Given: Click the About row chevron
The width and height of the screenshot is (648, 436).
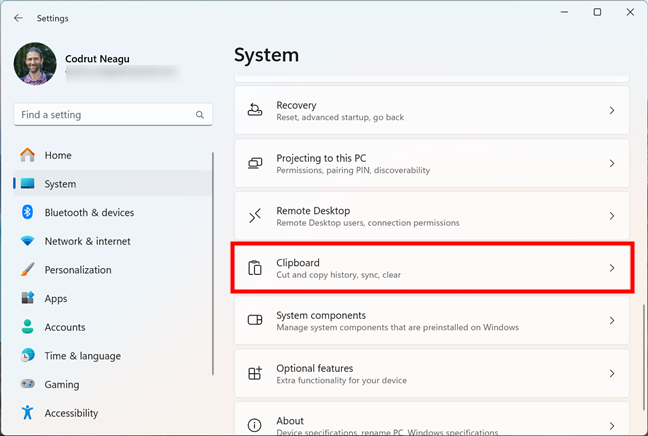Looking at the screenshot, I should [x=612, y=426].
